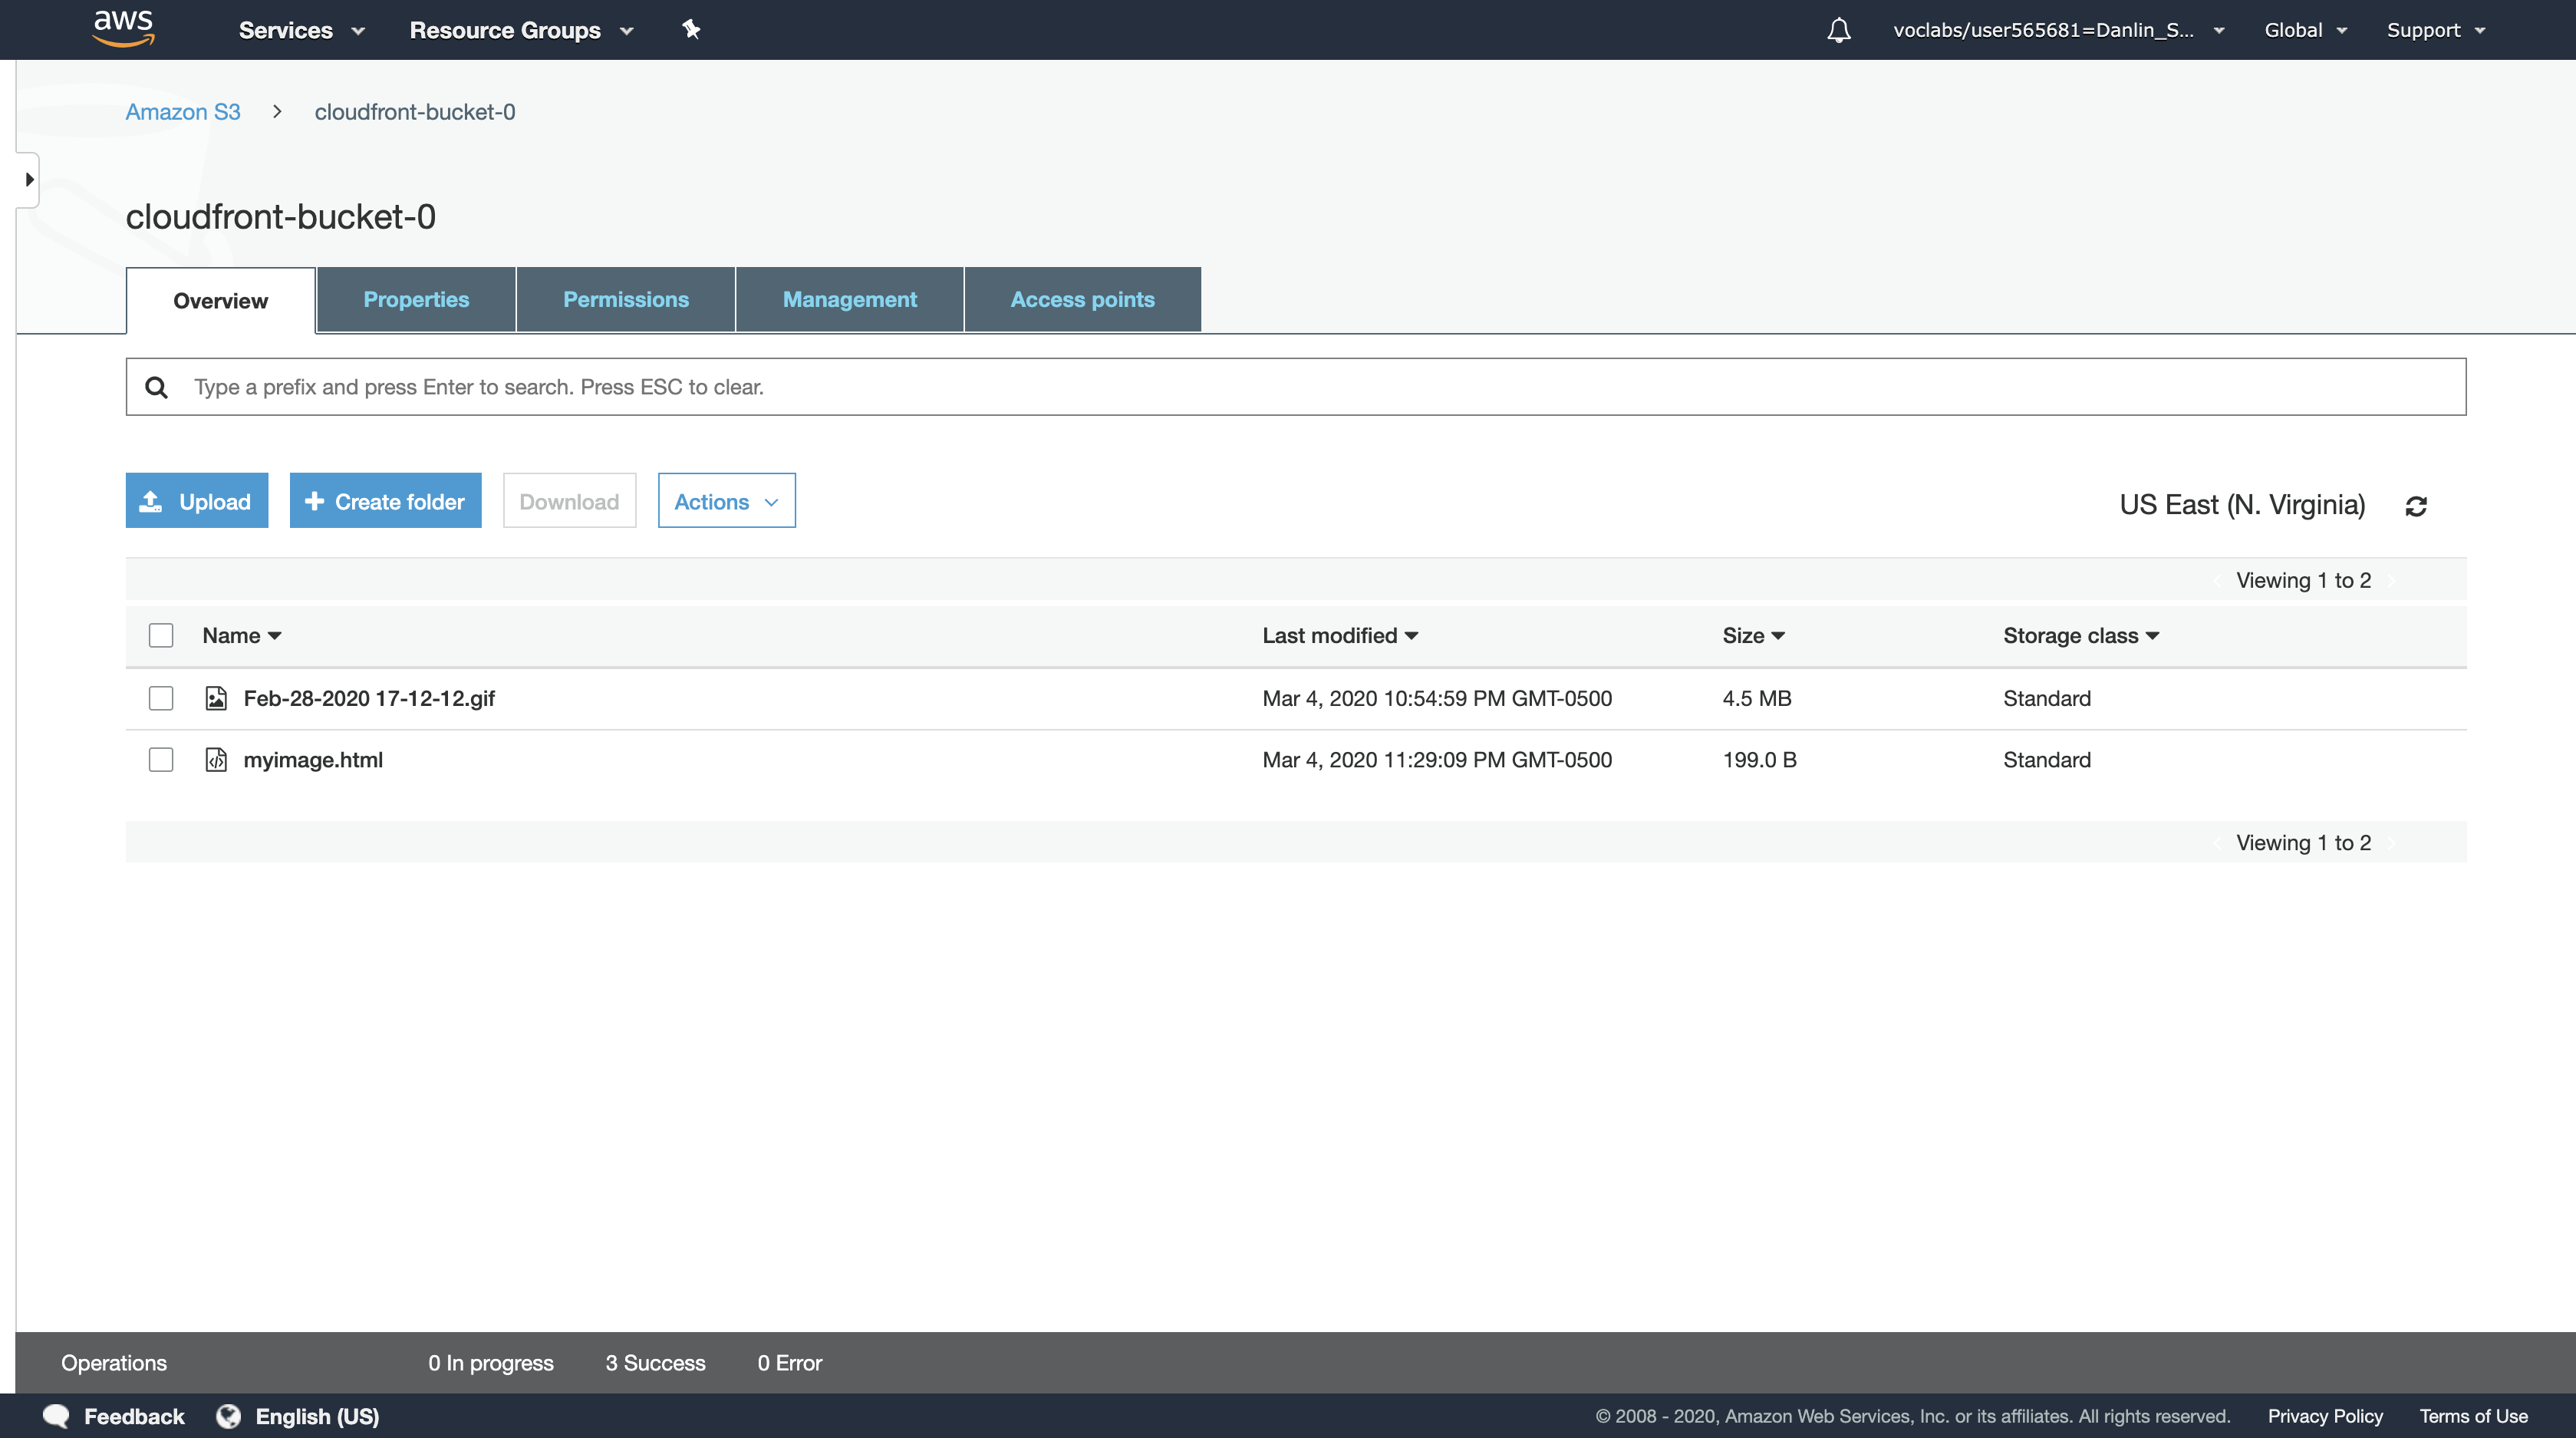
Task: Check the Feb-28-2020 17-12-12.gif row checkbox
Action: (161, 698)
